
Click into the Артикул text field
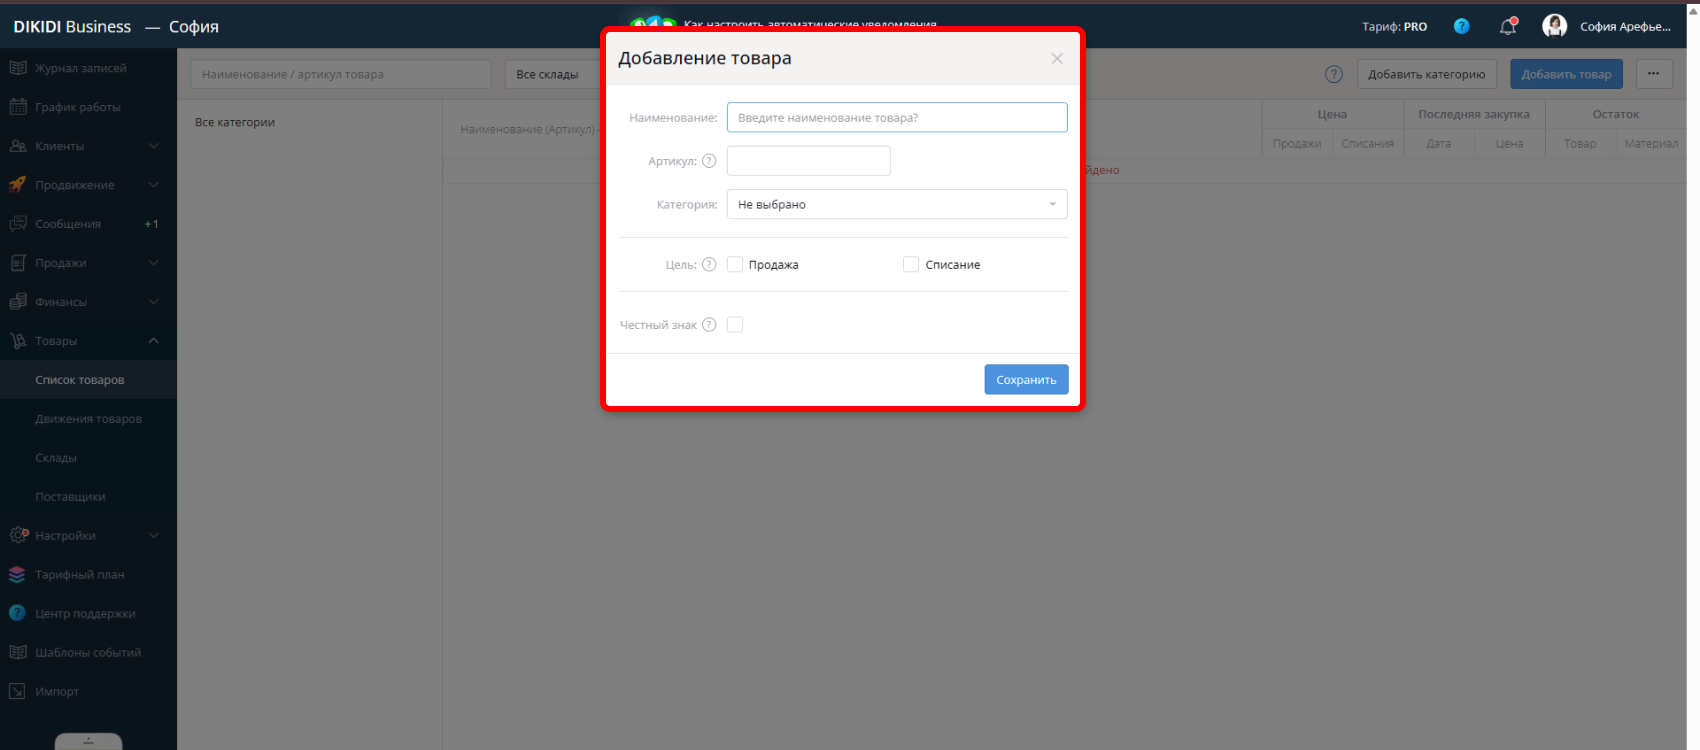[808, 161]
